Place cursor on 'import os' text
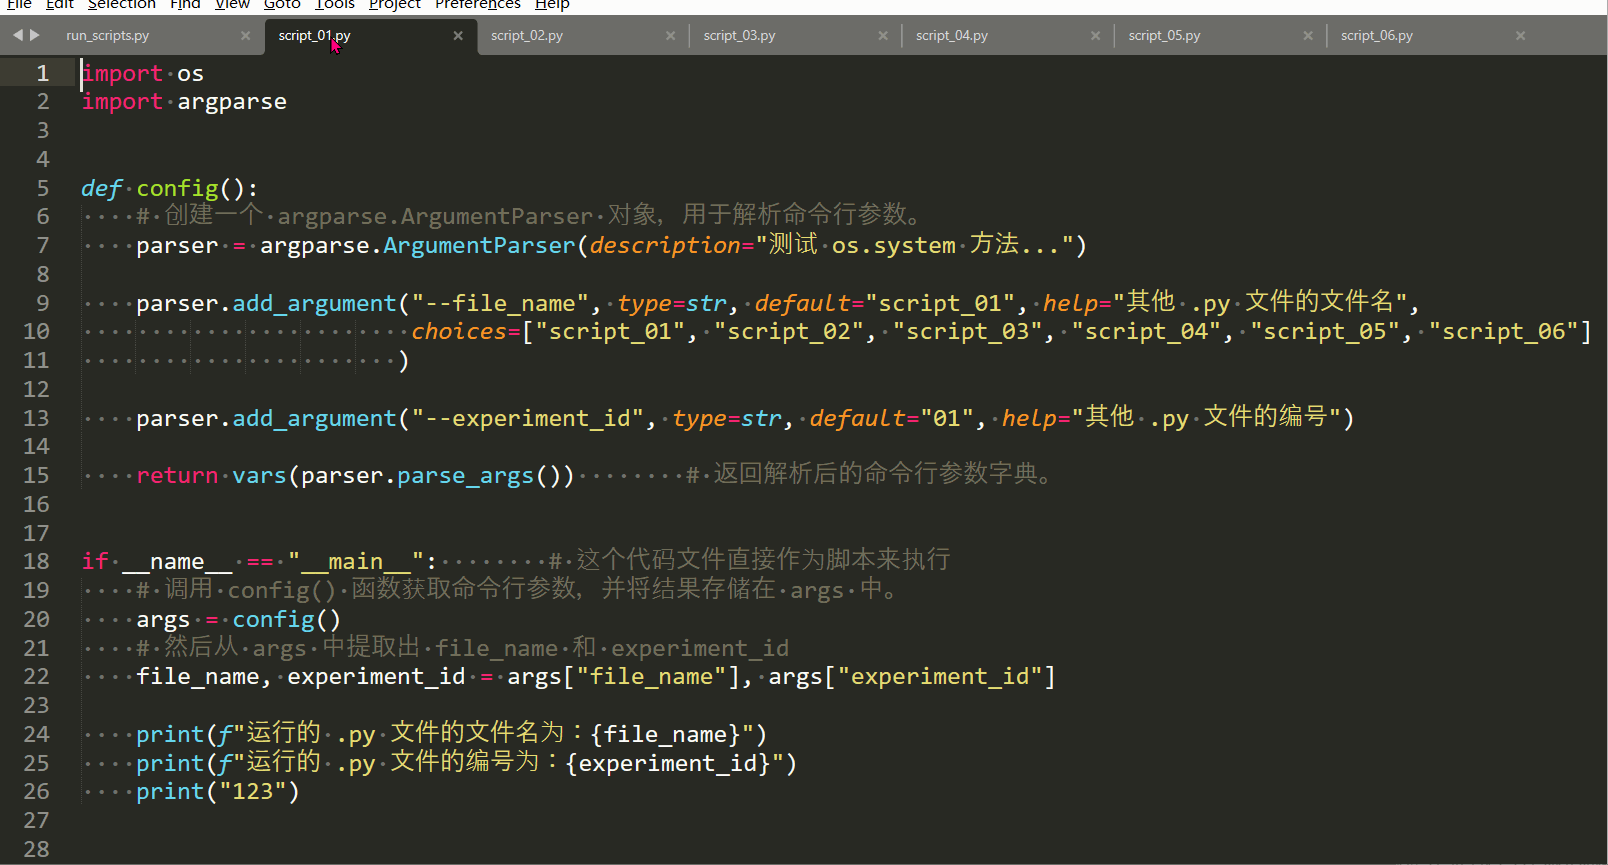The width and height of the screenshot is (1608, 865). (143, 73)
